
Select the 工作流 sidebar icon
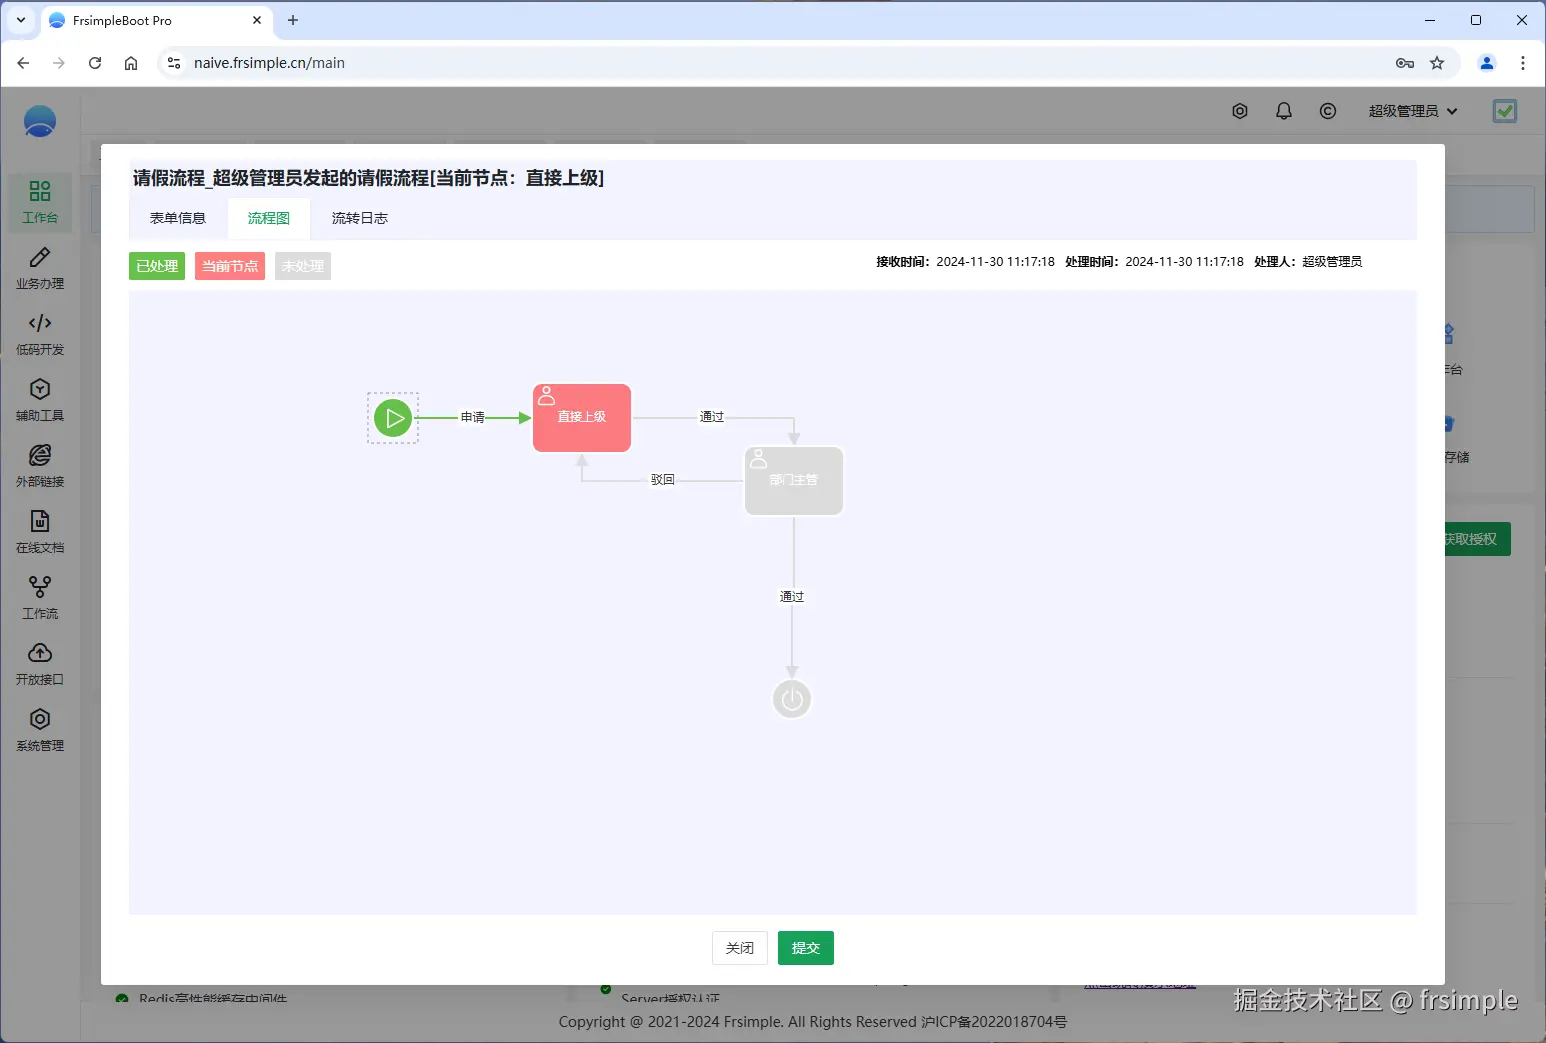click(39, 597)
